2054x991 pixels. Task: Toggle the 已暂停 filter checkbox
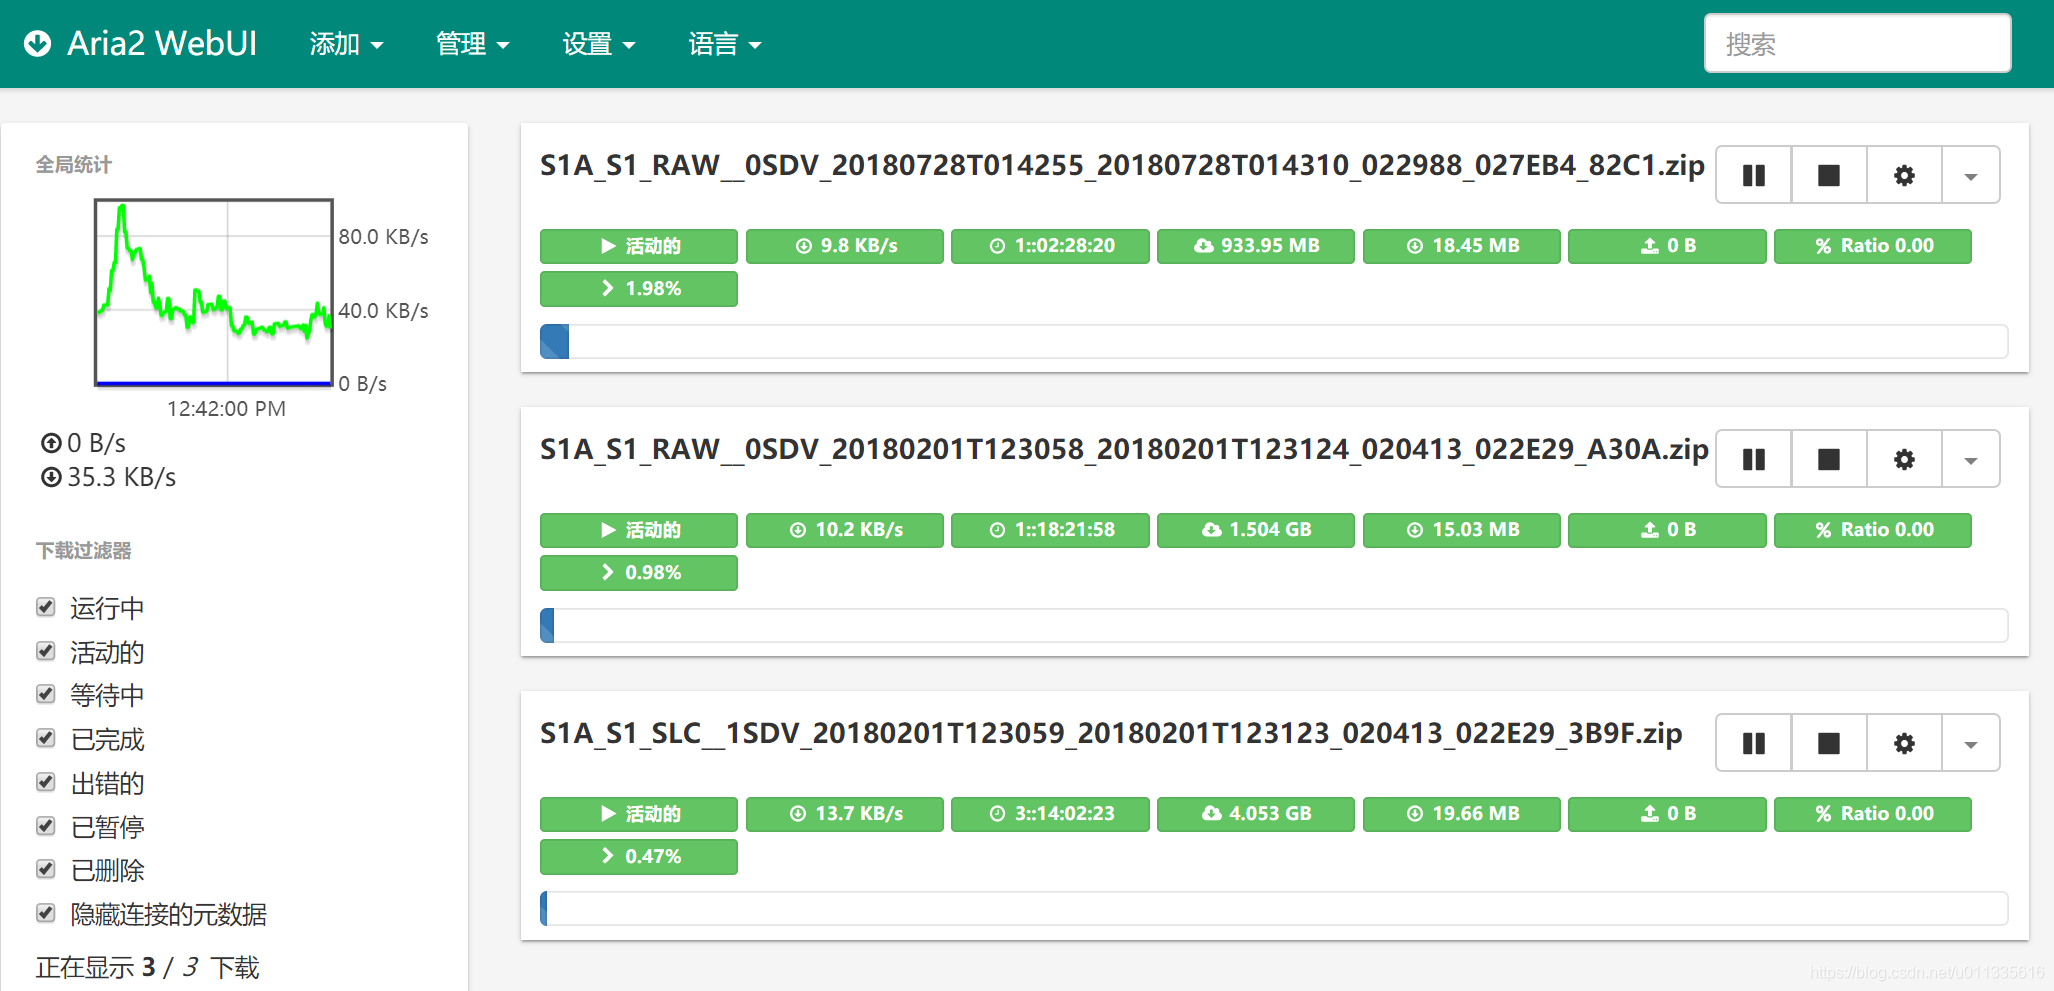(46, 826)
